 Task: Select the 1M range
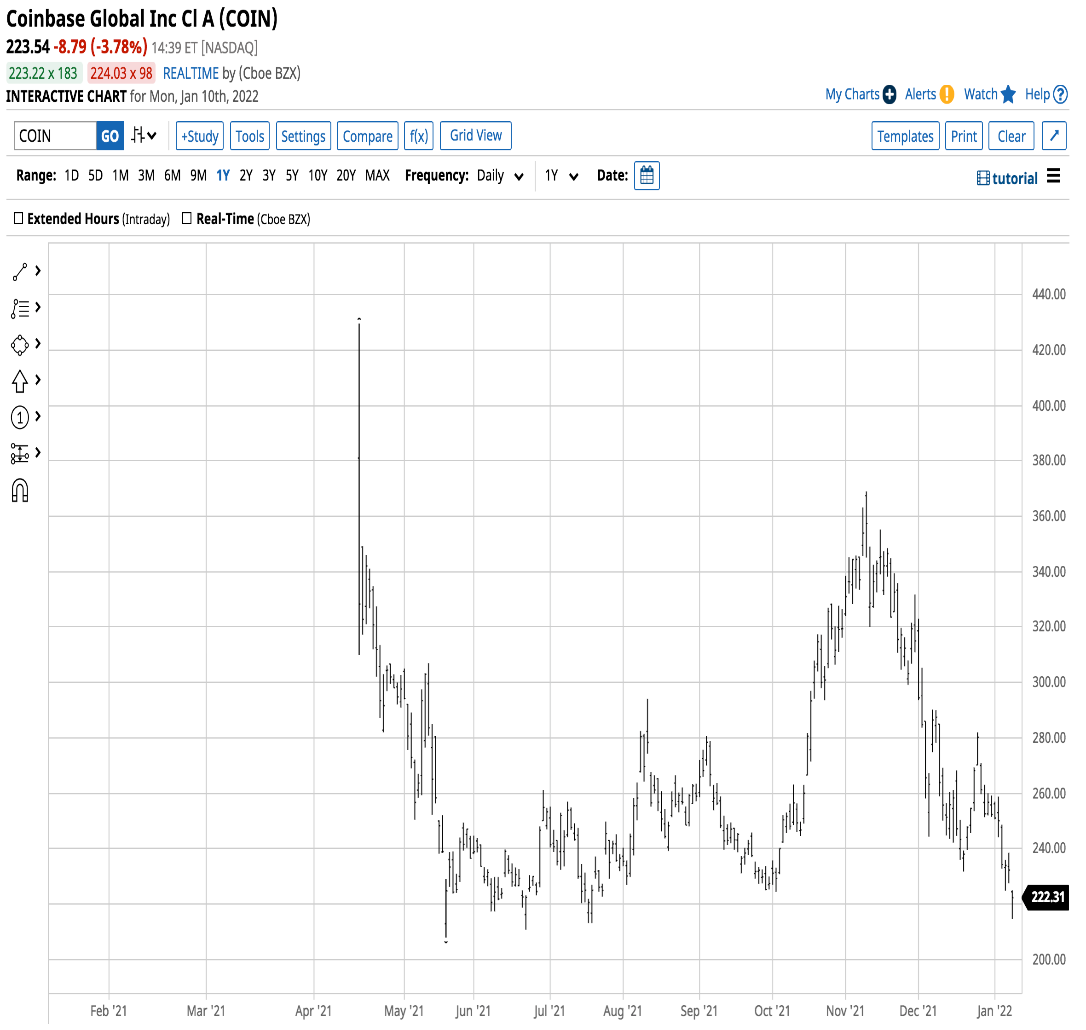(x=121, y=175)
